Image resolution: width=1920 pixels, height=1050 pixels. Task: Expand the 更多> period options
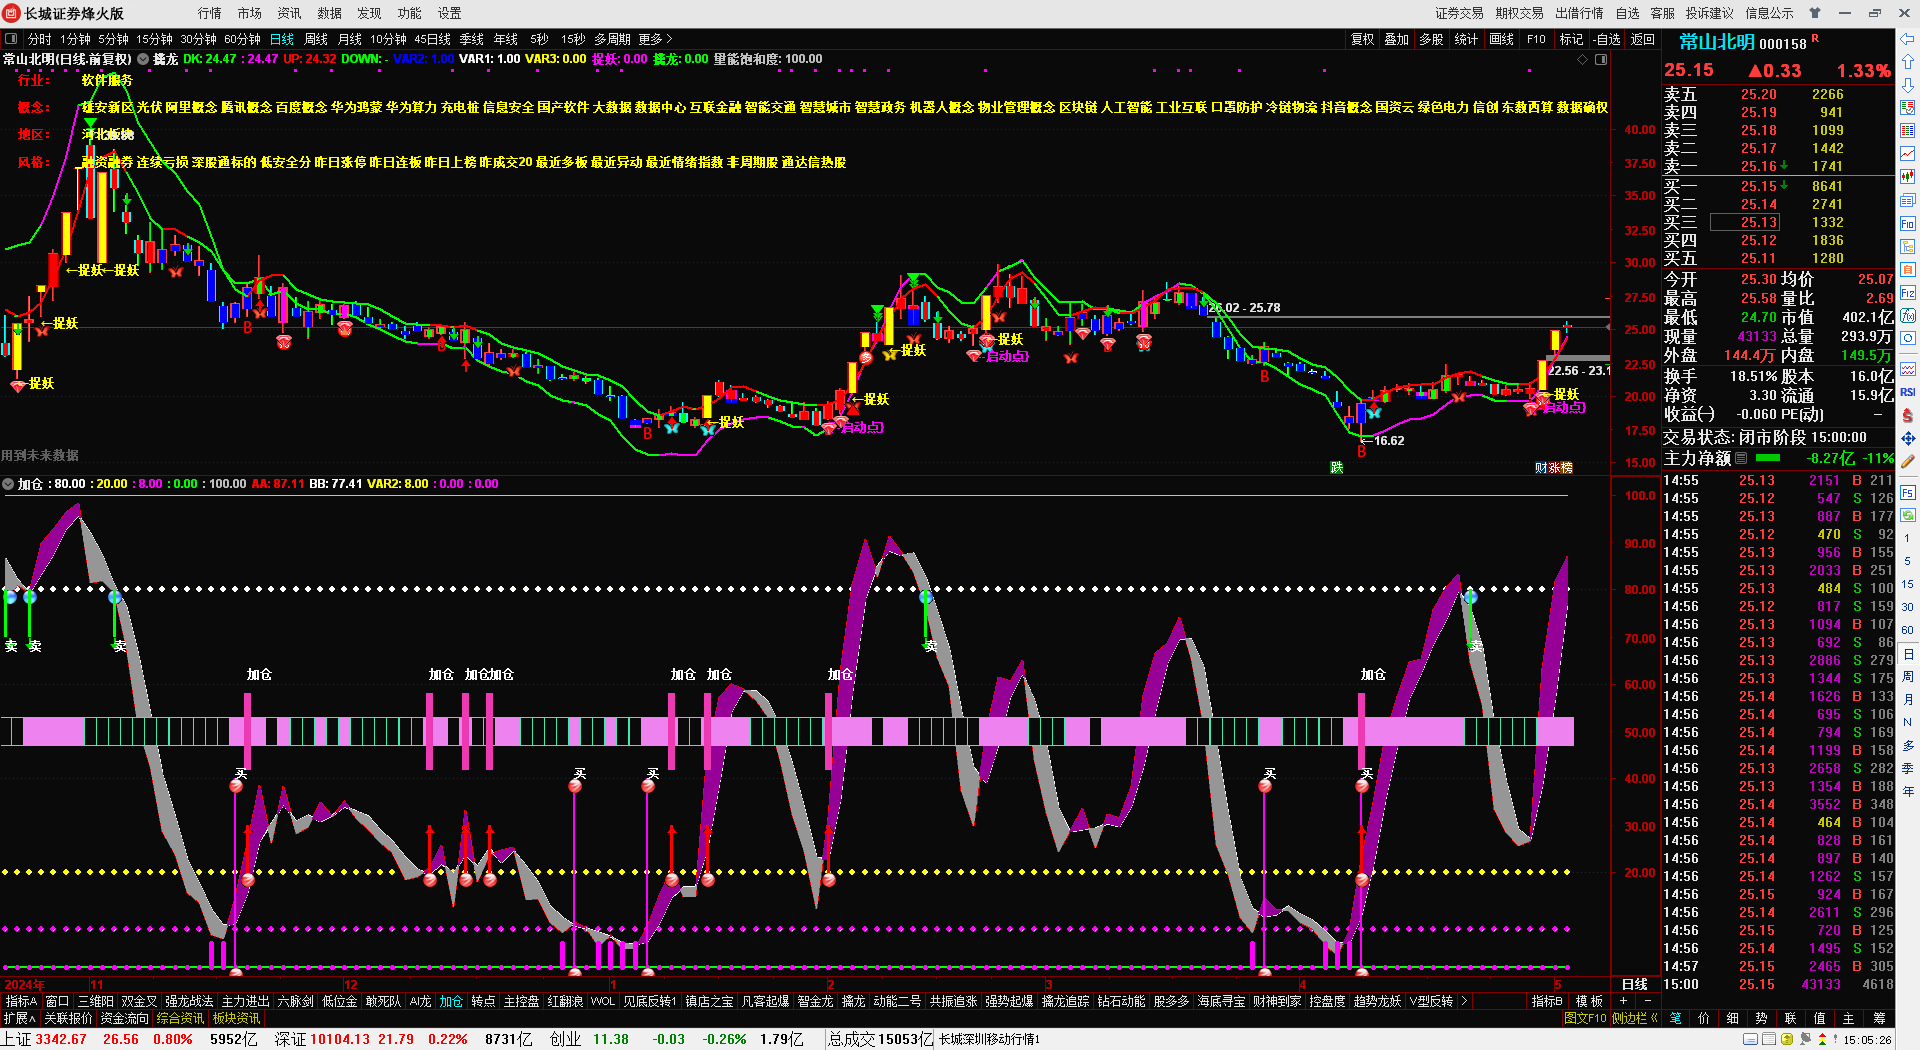point(655,39)
